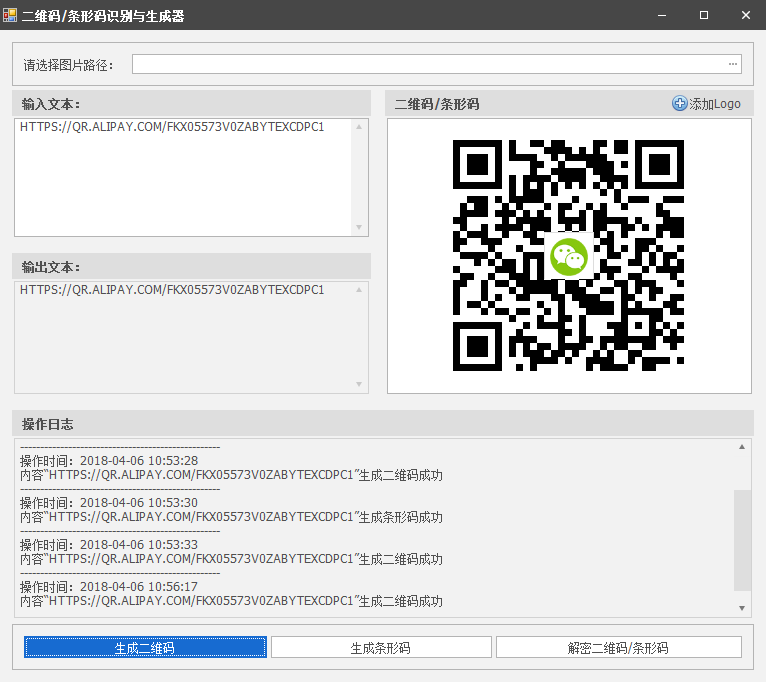The height and width of the screenshot is (682, 766).
Task: Click the operation log scrollbar up arrow
Action: [742, 447]
